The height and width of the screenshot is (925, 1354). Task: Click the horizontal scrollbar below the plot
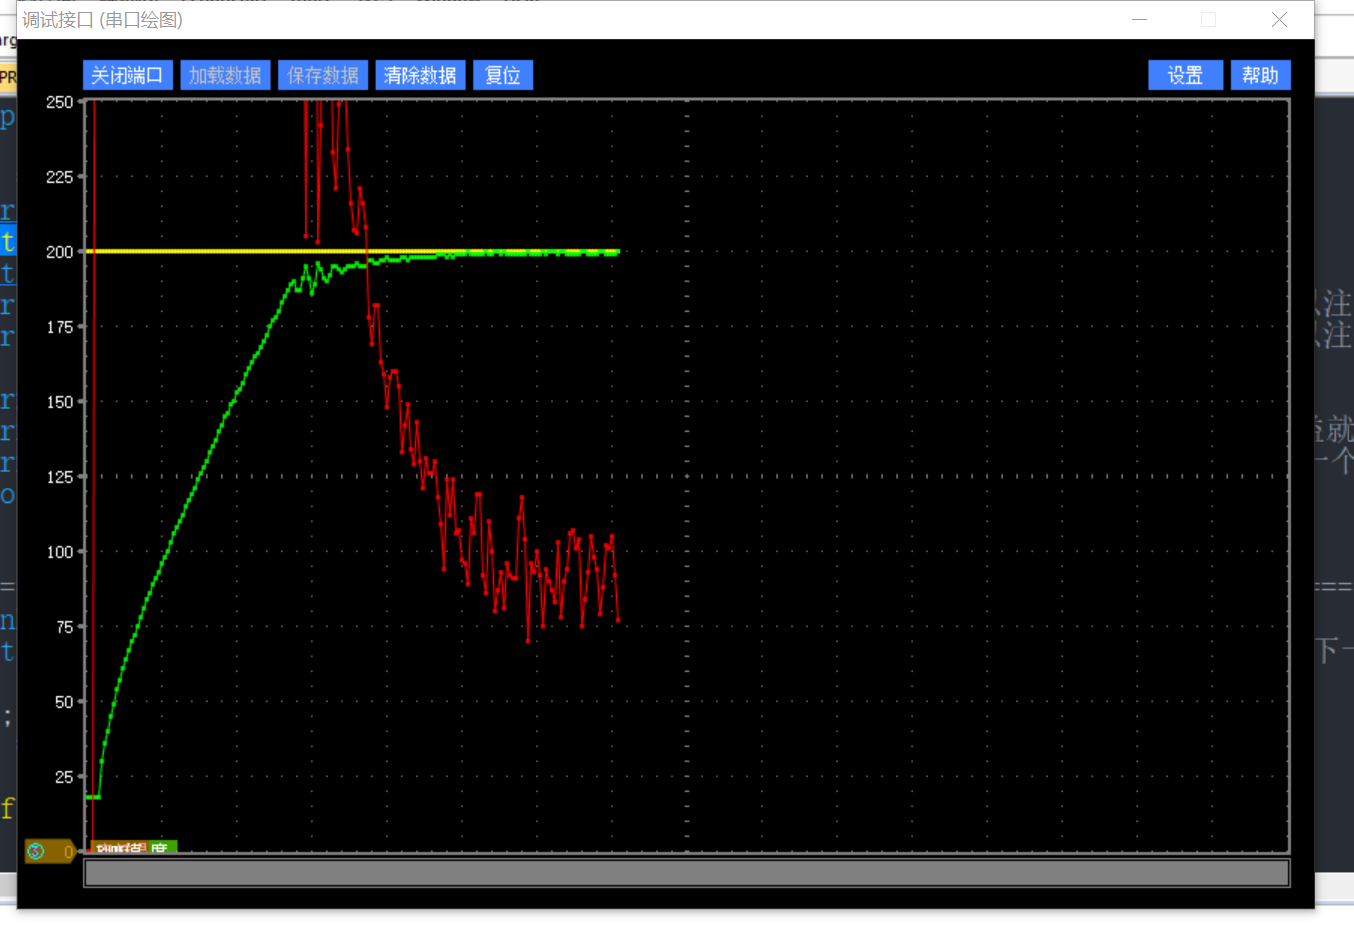687,873
